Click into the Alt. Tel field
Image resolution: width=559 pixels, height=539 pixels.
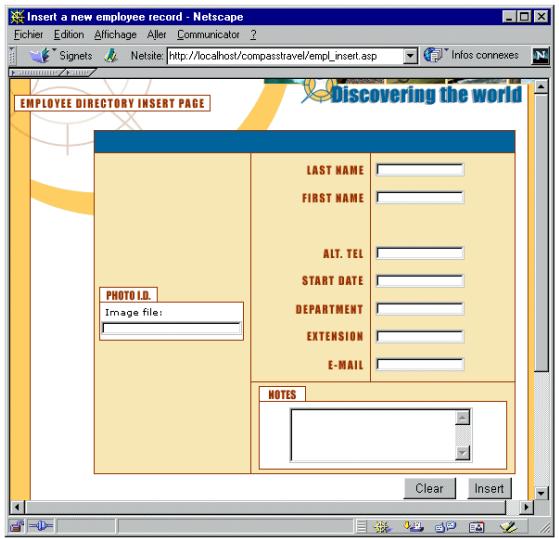[x=420, y=253]
